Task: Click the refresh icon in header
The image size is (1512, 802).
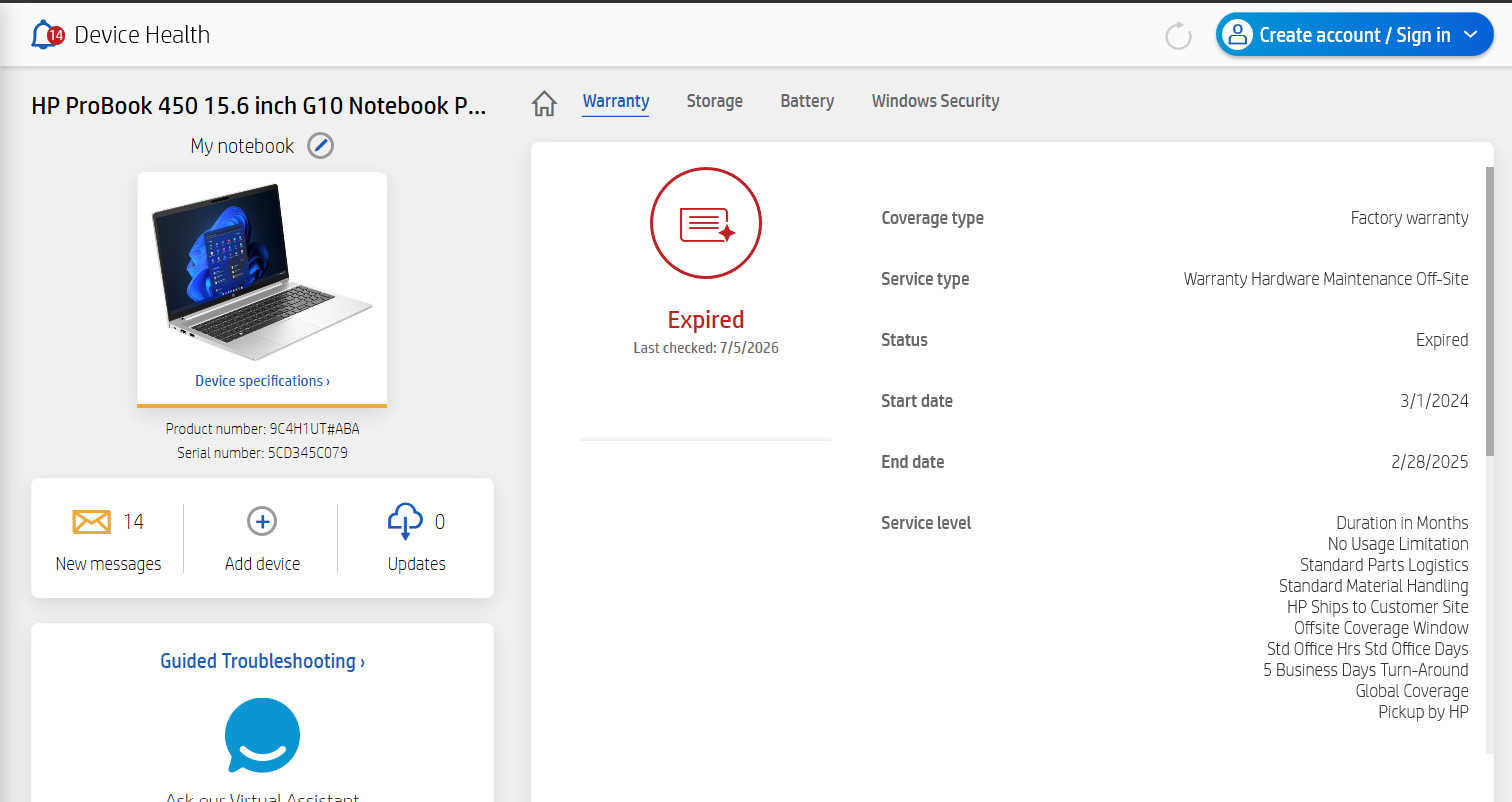Action: [x=1179, y=36]
